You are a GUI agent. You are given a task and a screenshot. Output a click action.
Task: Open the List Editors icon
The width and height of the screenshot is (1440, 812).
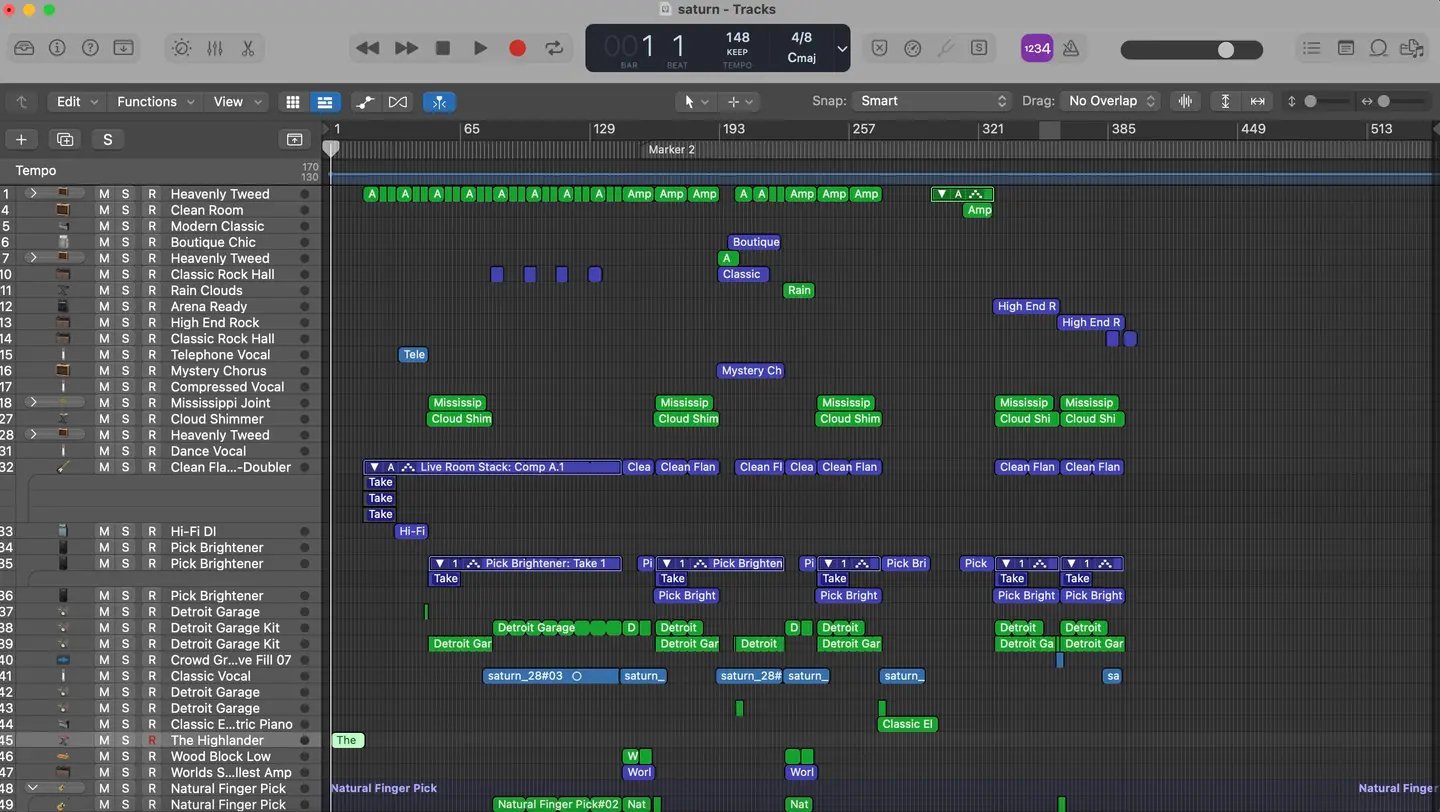pos(1312,48)
